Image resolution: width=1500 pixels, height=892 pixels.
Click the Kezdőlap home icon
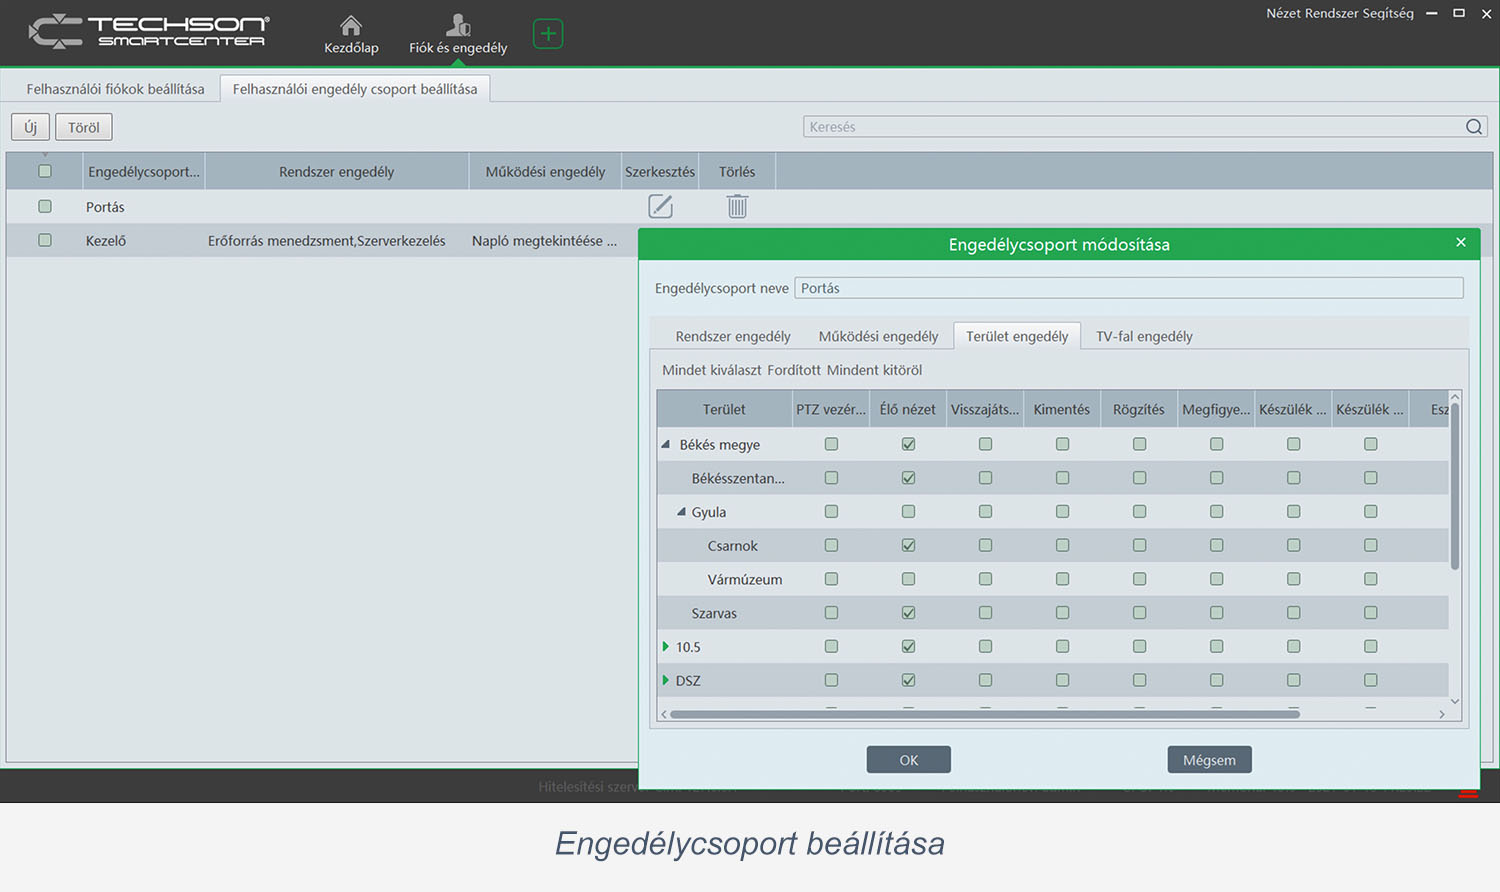(x=351, y=25)
